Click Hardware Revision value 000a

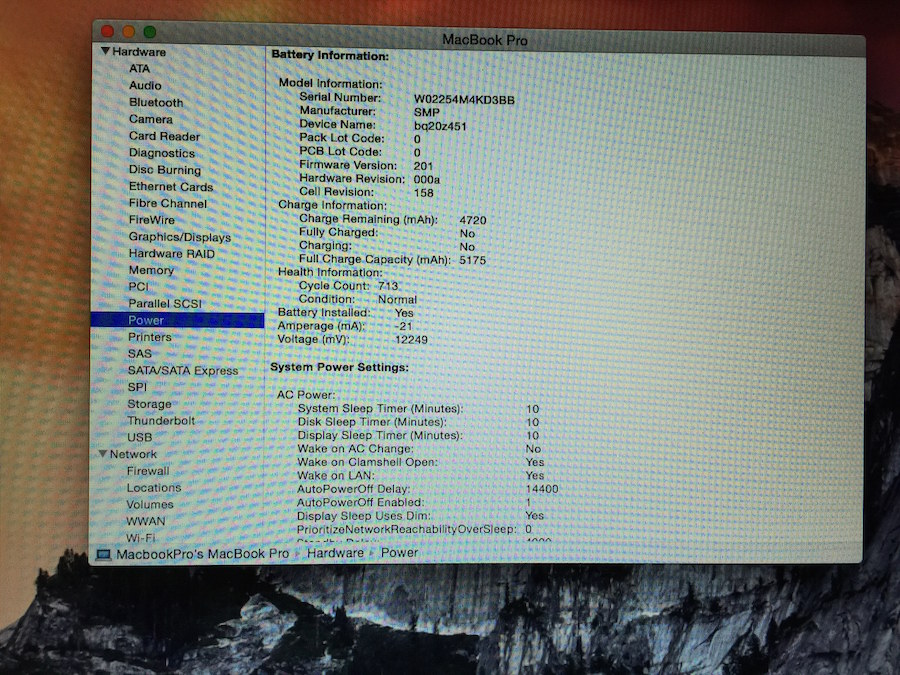click(426, 179)
